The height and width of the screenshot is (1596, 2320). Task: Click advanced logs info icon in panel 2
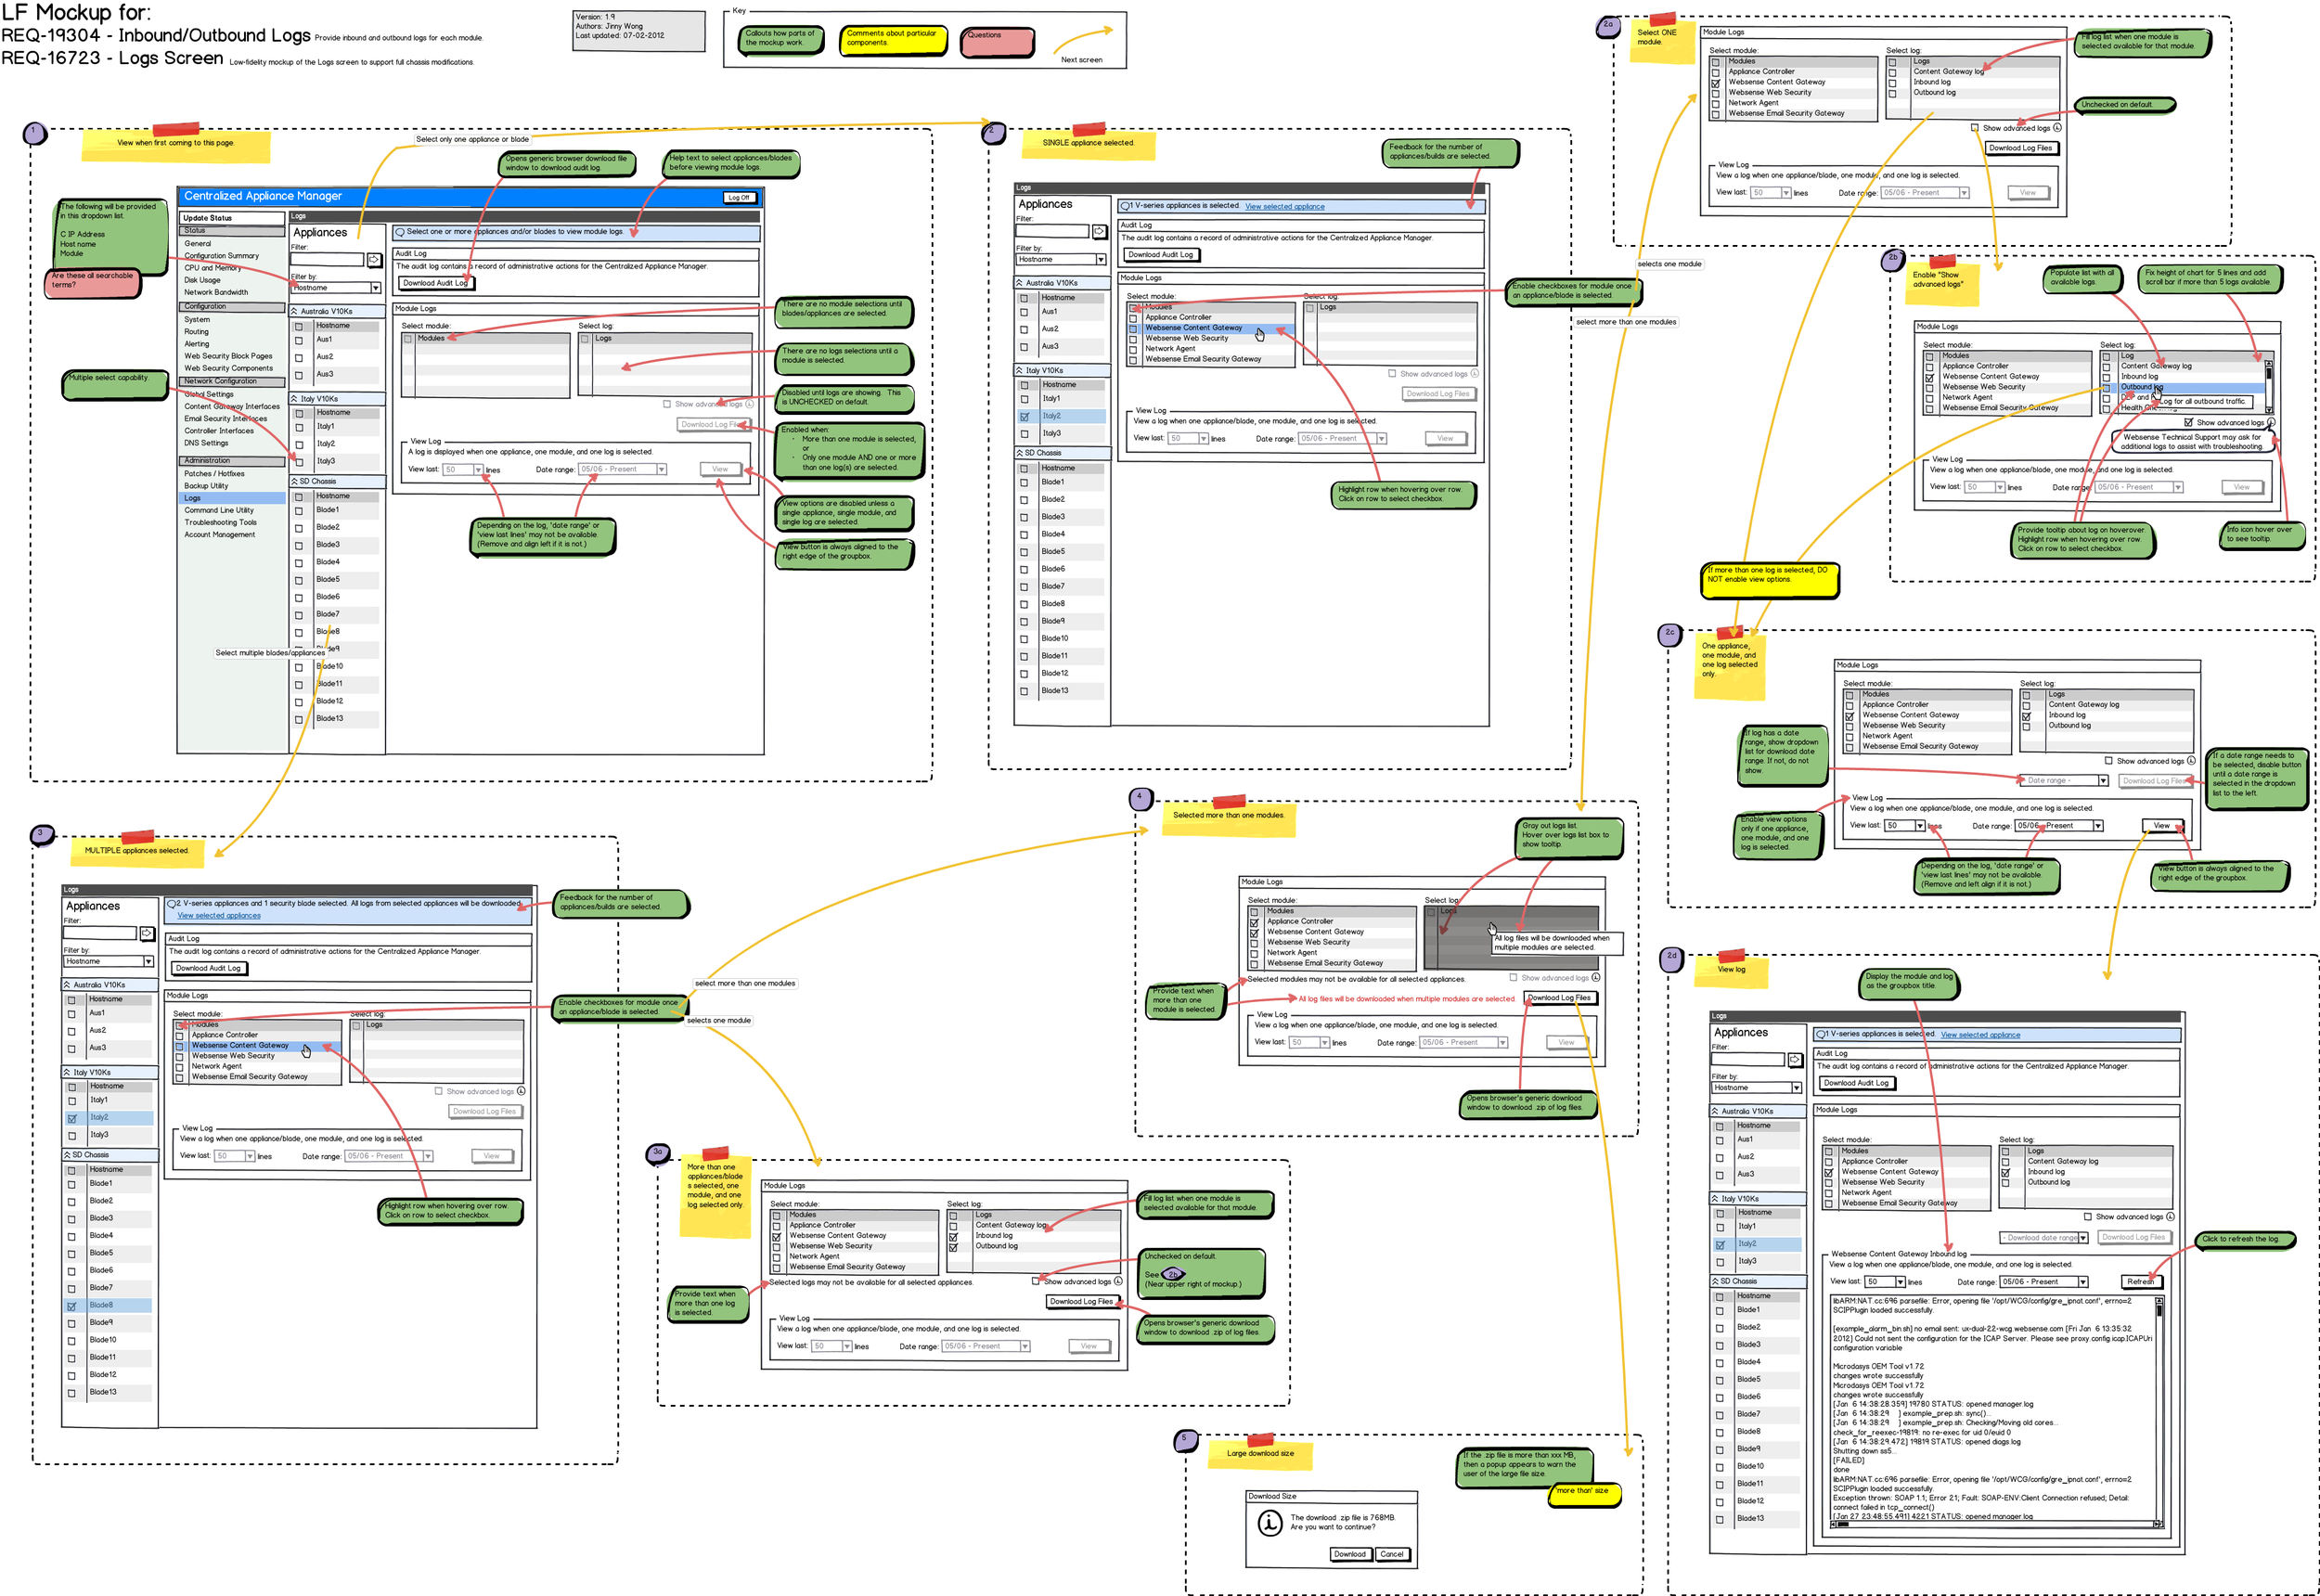1475,373
